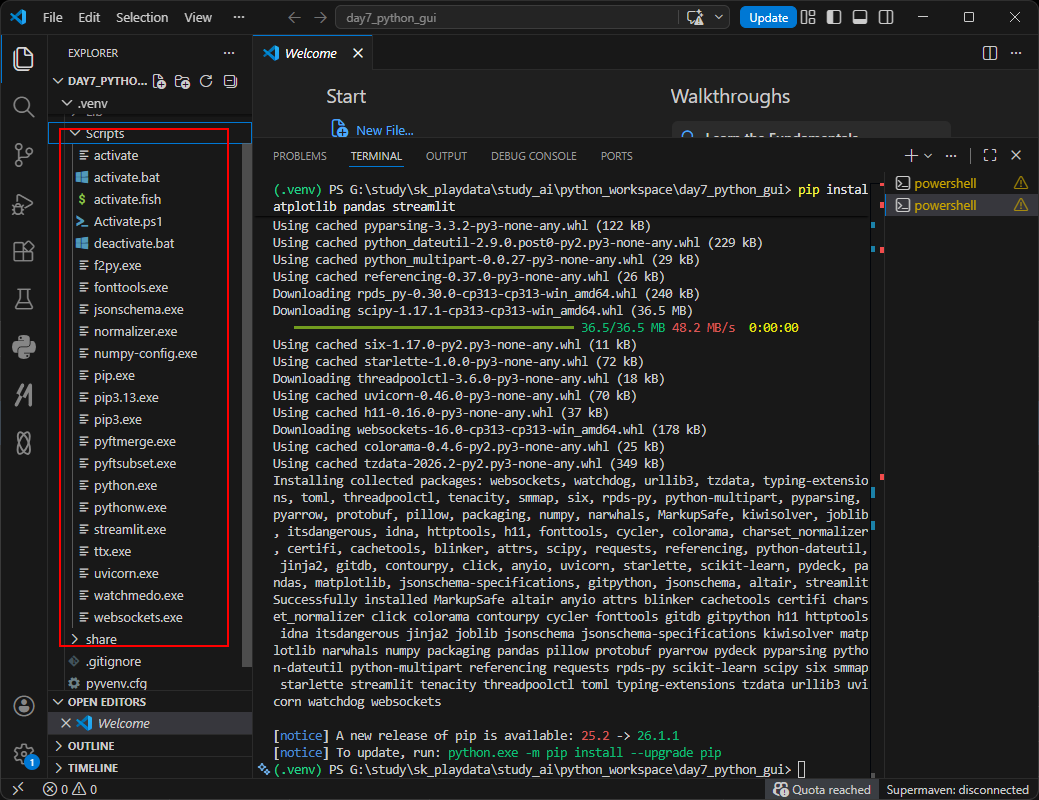Open the View menu
The image size is (1039, 800).
(197, 18)
